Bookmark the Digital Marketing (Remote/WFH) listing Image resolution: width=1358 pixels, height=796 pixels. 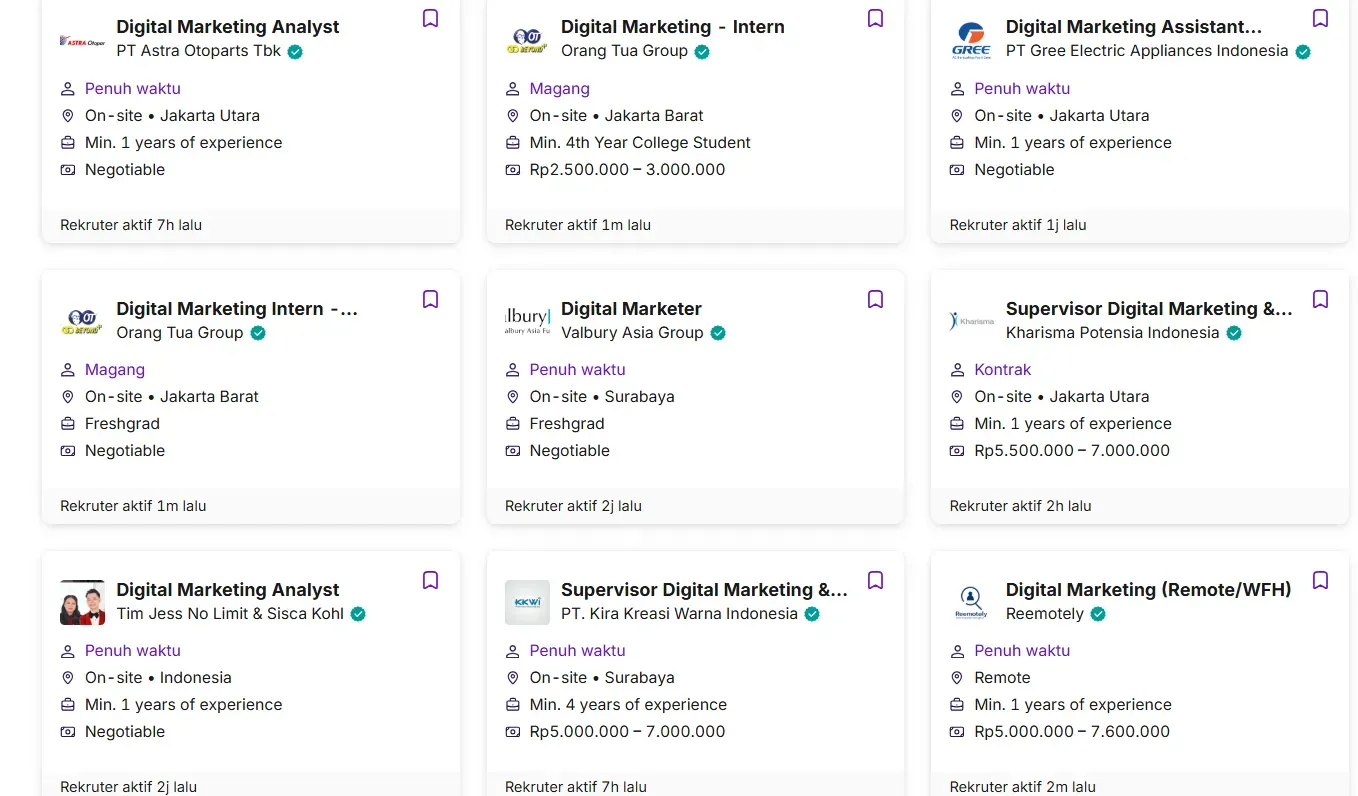[1320, 580]
